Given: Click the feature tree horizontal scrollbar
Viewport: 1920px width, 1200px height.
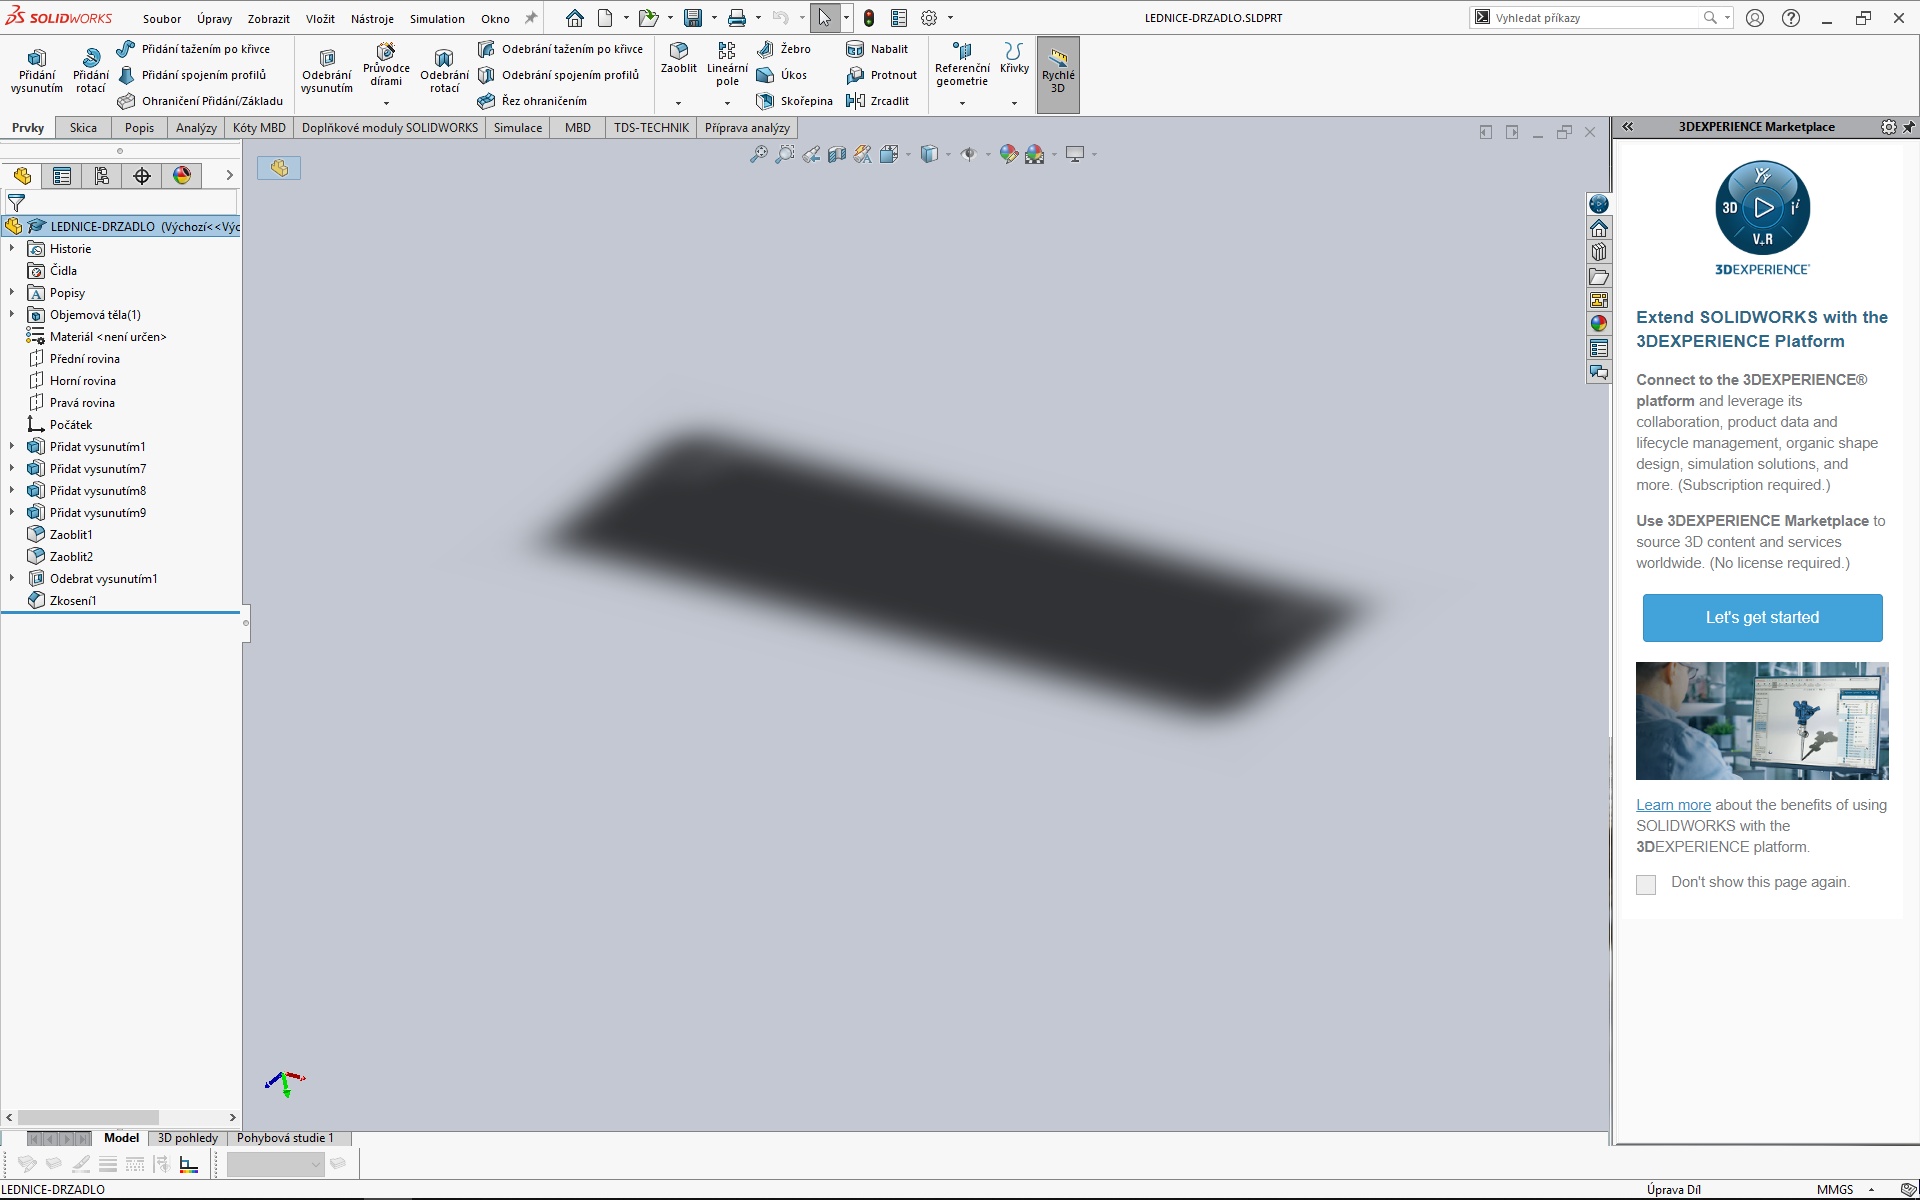Looking at the screenshot, I should [x=88, y=1117].
